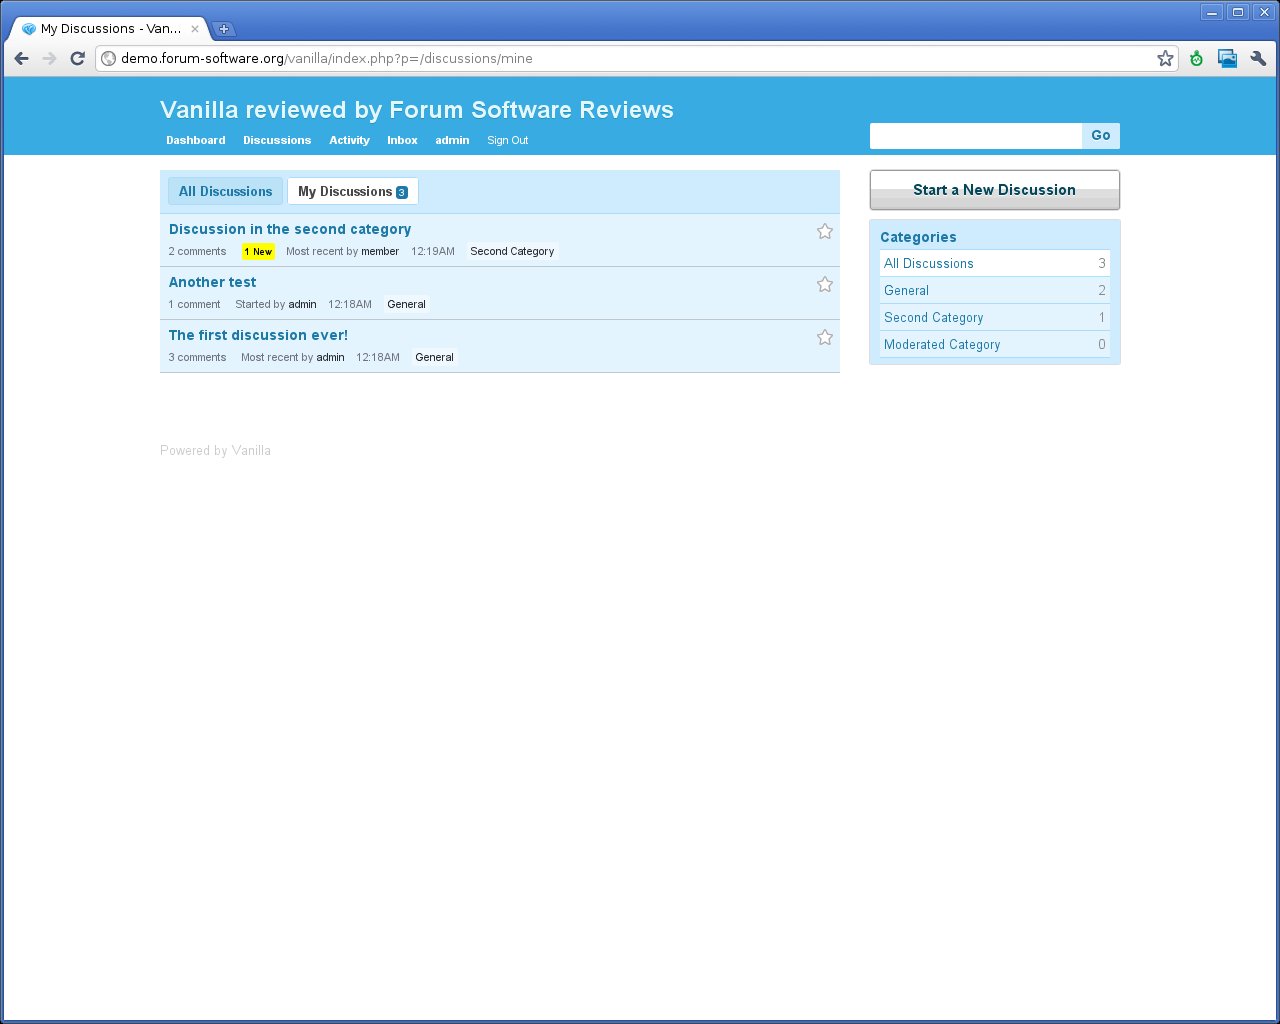
Task: Click the '3 comments' text
Action: 197,357
